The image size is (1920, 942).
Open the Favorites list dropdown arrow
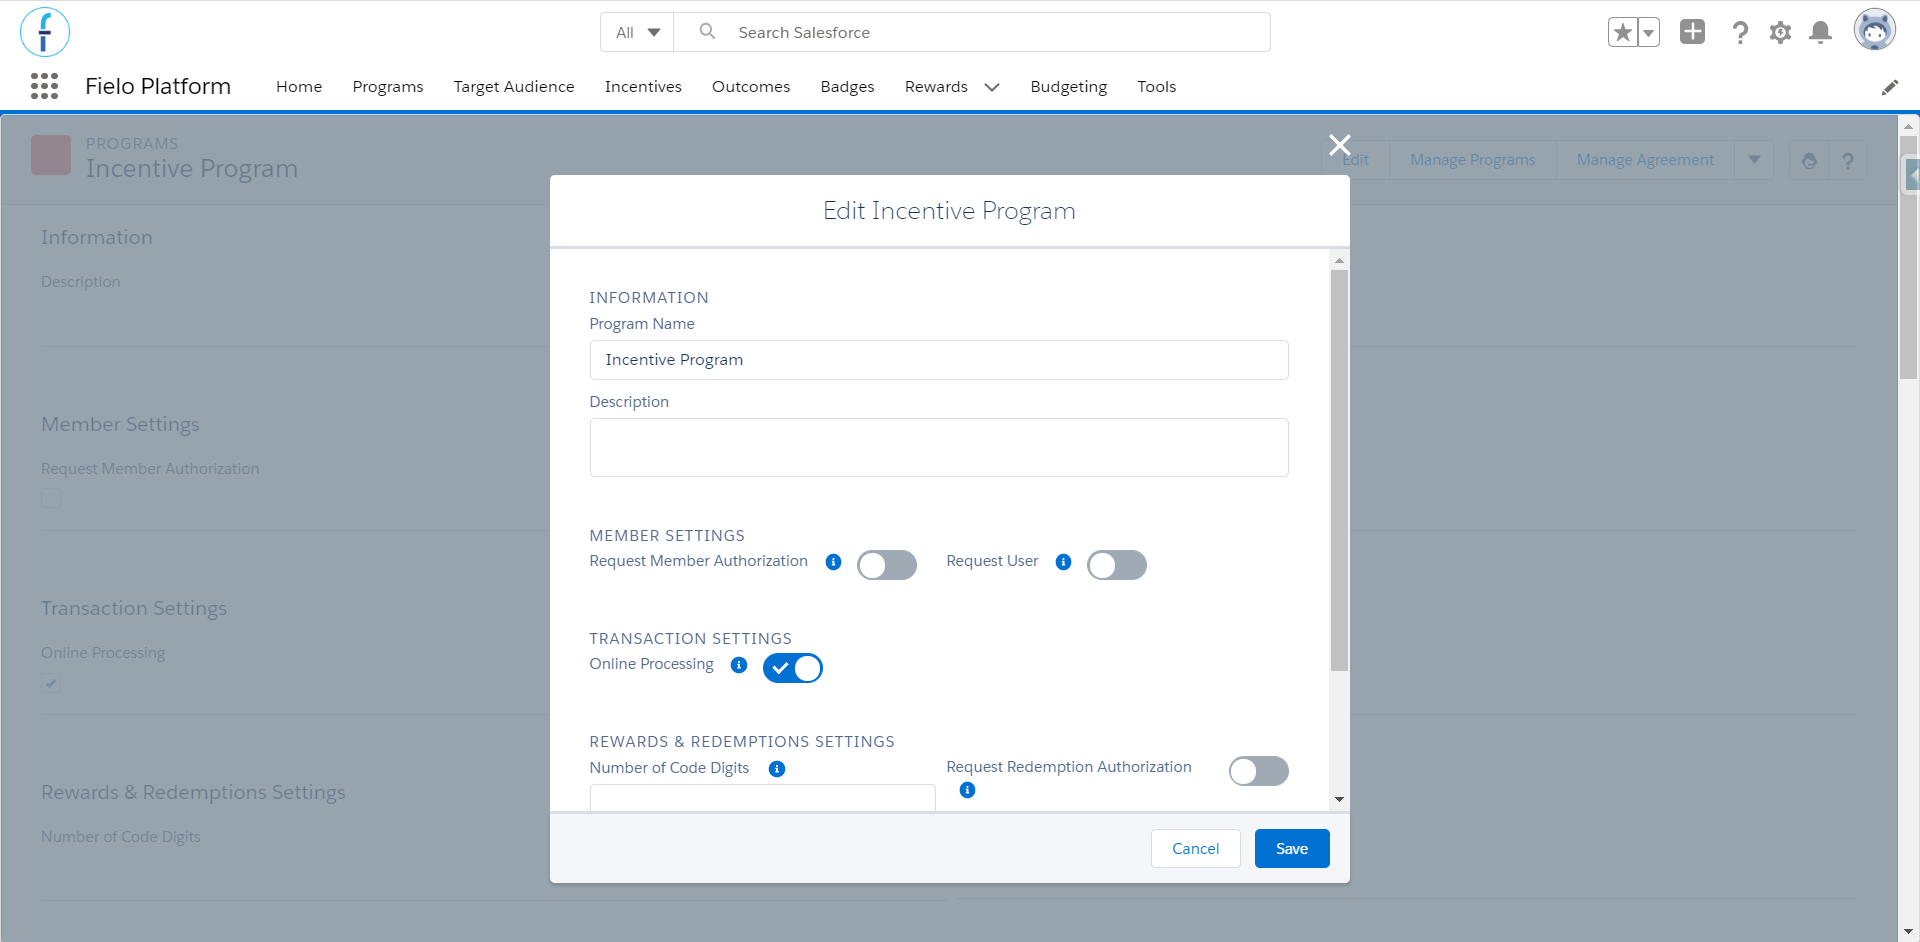(x=1648, y=33)
